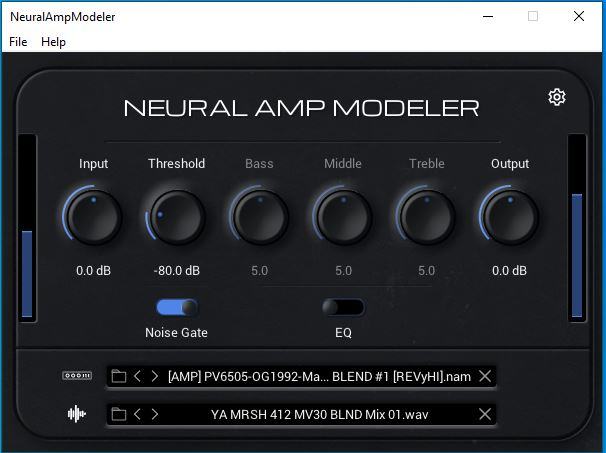Click the output level meter

pos(577,228)
